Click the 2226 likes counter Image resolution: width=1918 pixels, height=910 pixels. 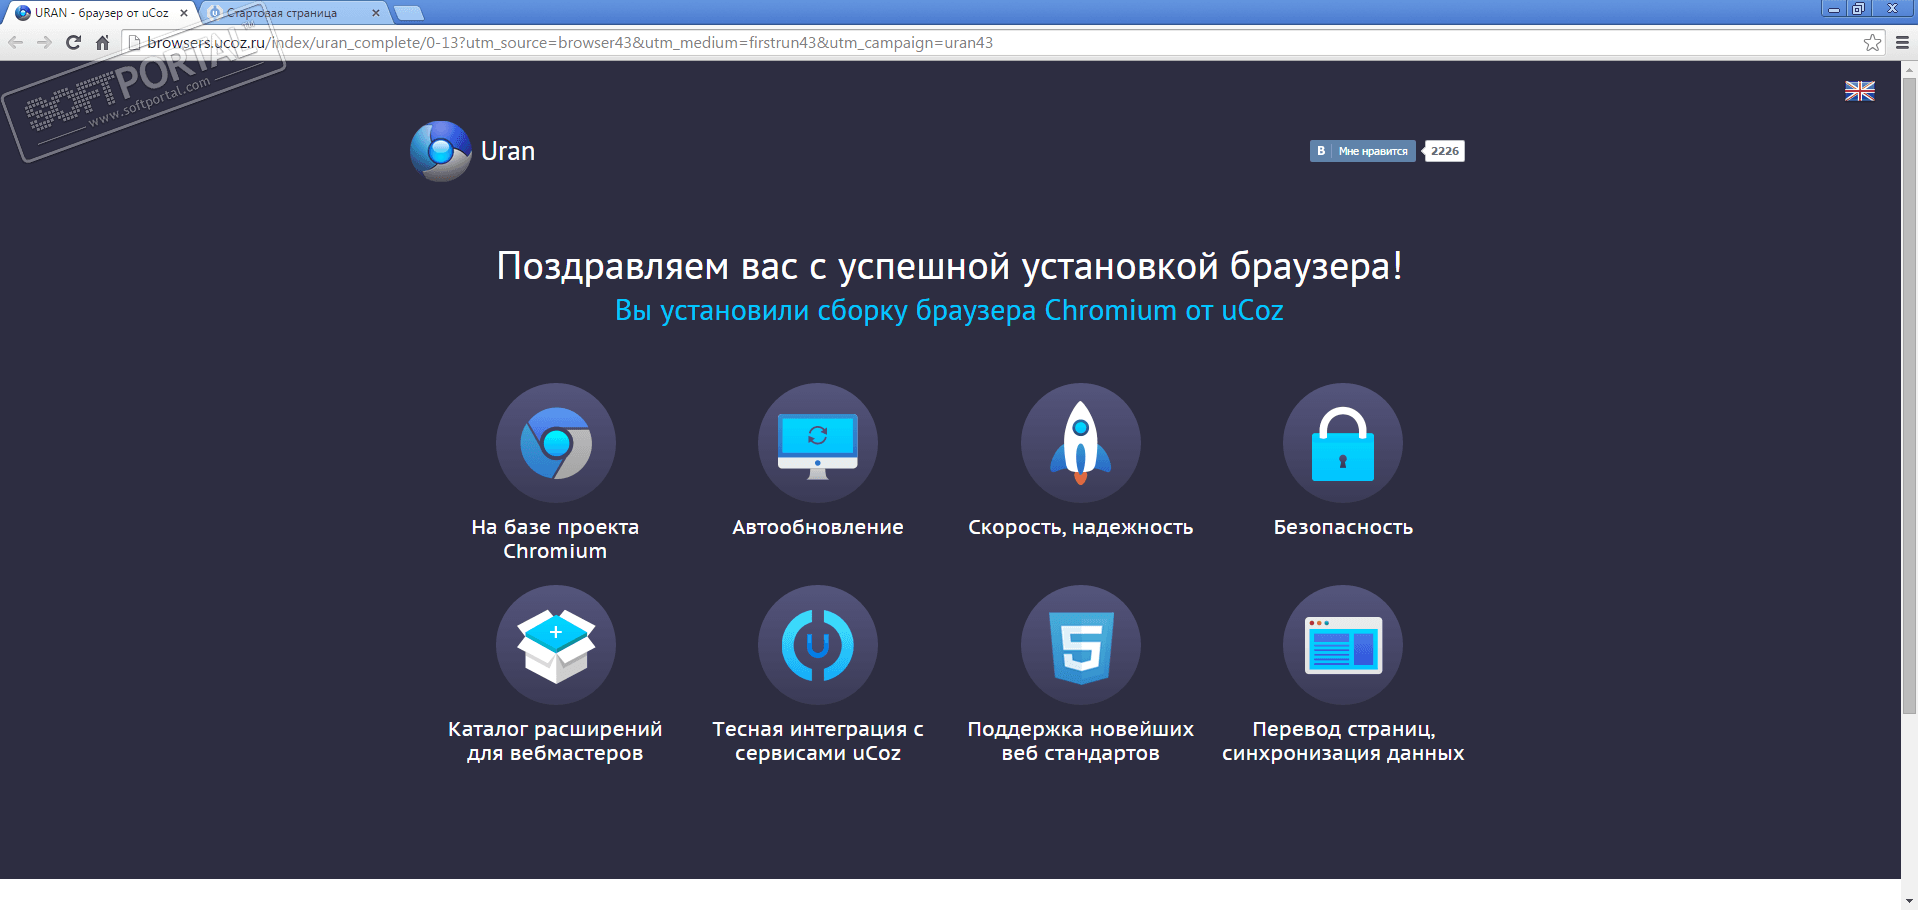pos(1444,151)
